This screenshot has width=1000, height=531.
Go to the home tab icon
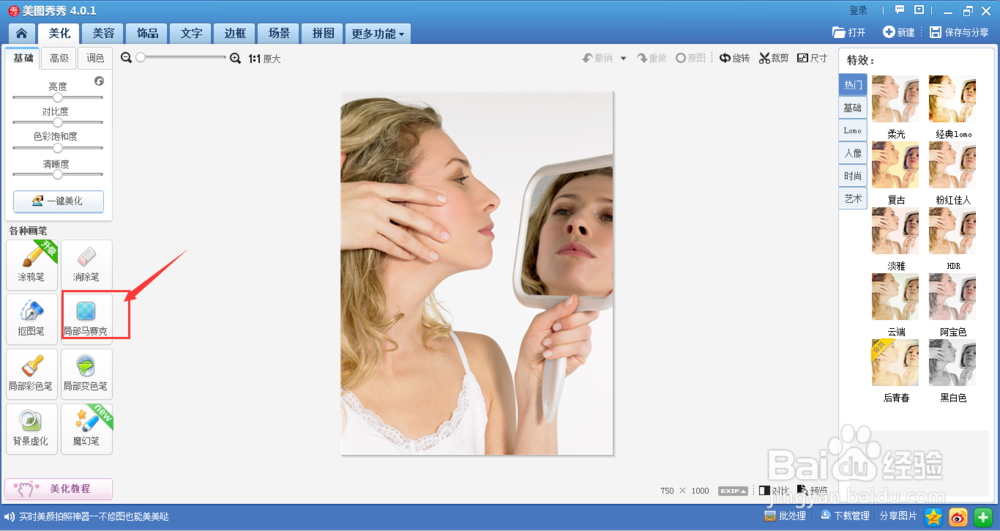(22, 33)
